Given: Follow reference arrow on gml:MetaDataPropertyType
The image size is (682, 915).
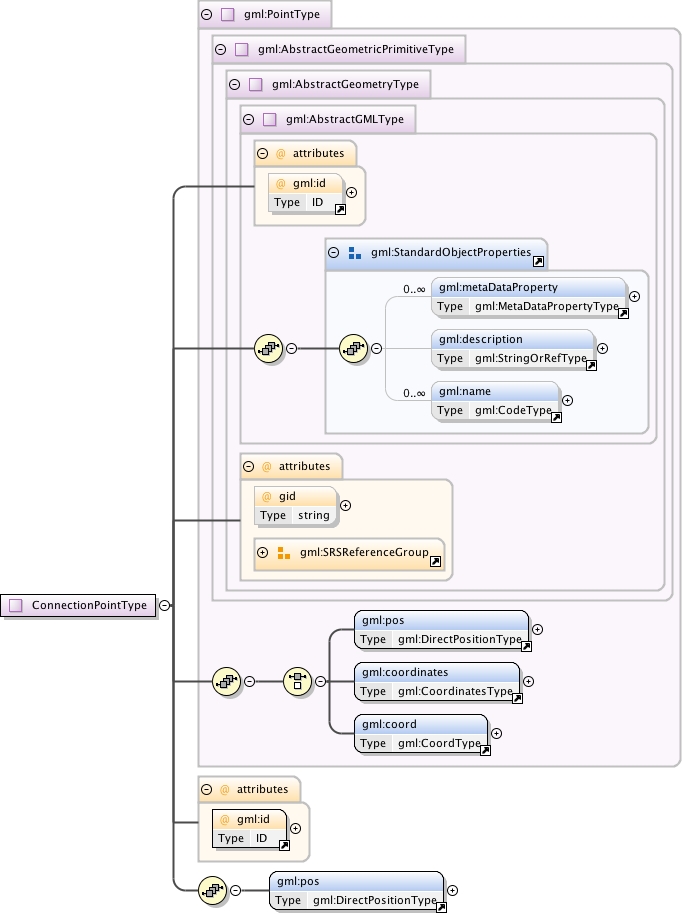Looking at the screenshot, I should tap(623, 314).
